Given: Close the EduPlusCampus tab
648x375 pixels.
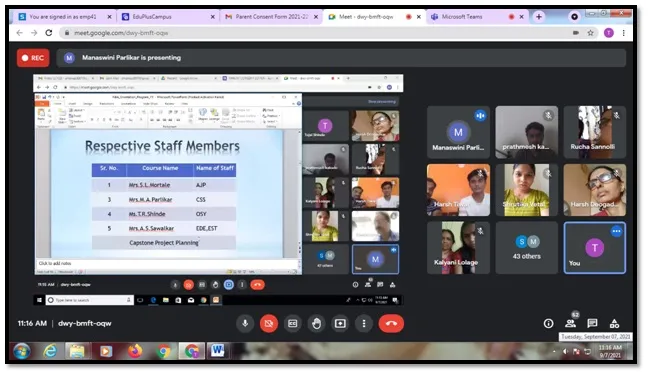Looking at the screenshot, I should (212, 17).
